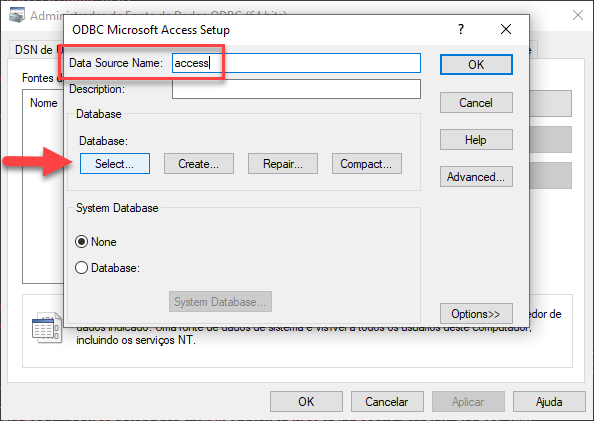The image size is (594, 421).
Task: Expand the dialog with Options>>
Action: tap(476, 314)
